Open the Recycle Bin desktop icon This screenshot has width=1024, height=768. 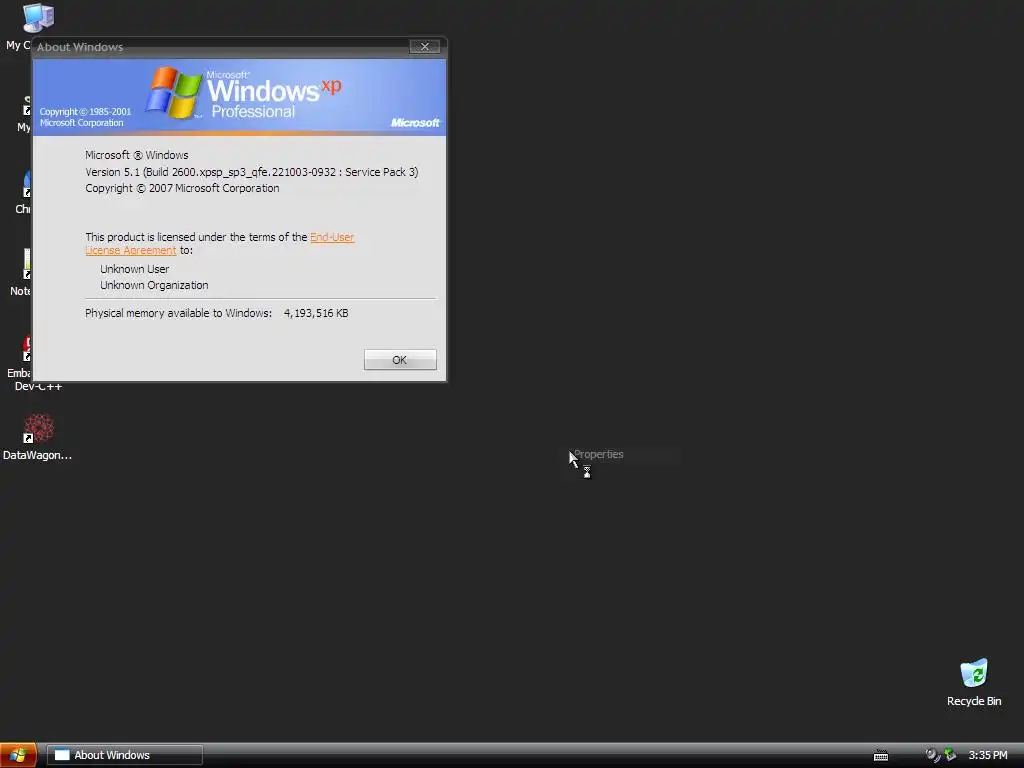pos(974,682)
